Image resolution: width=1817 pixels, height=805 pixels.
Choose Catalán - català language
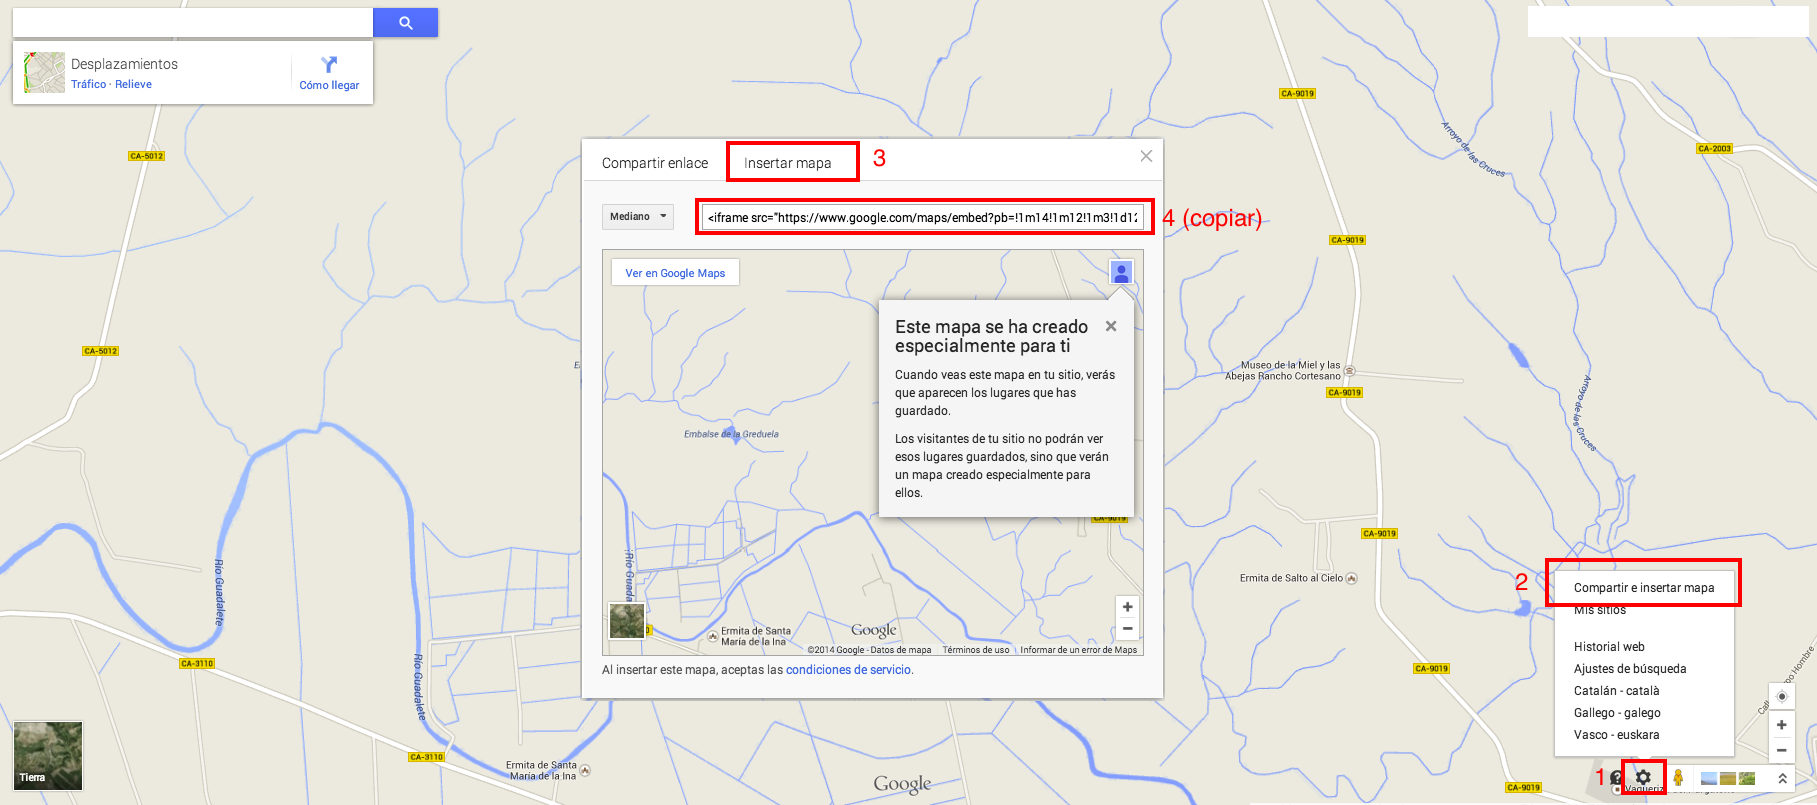pyautogui.click(x=1616, y=691)
